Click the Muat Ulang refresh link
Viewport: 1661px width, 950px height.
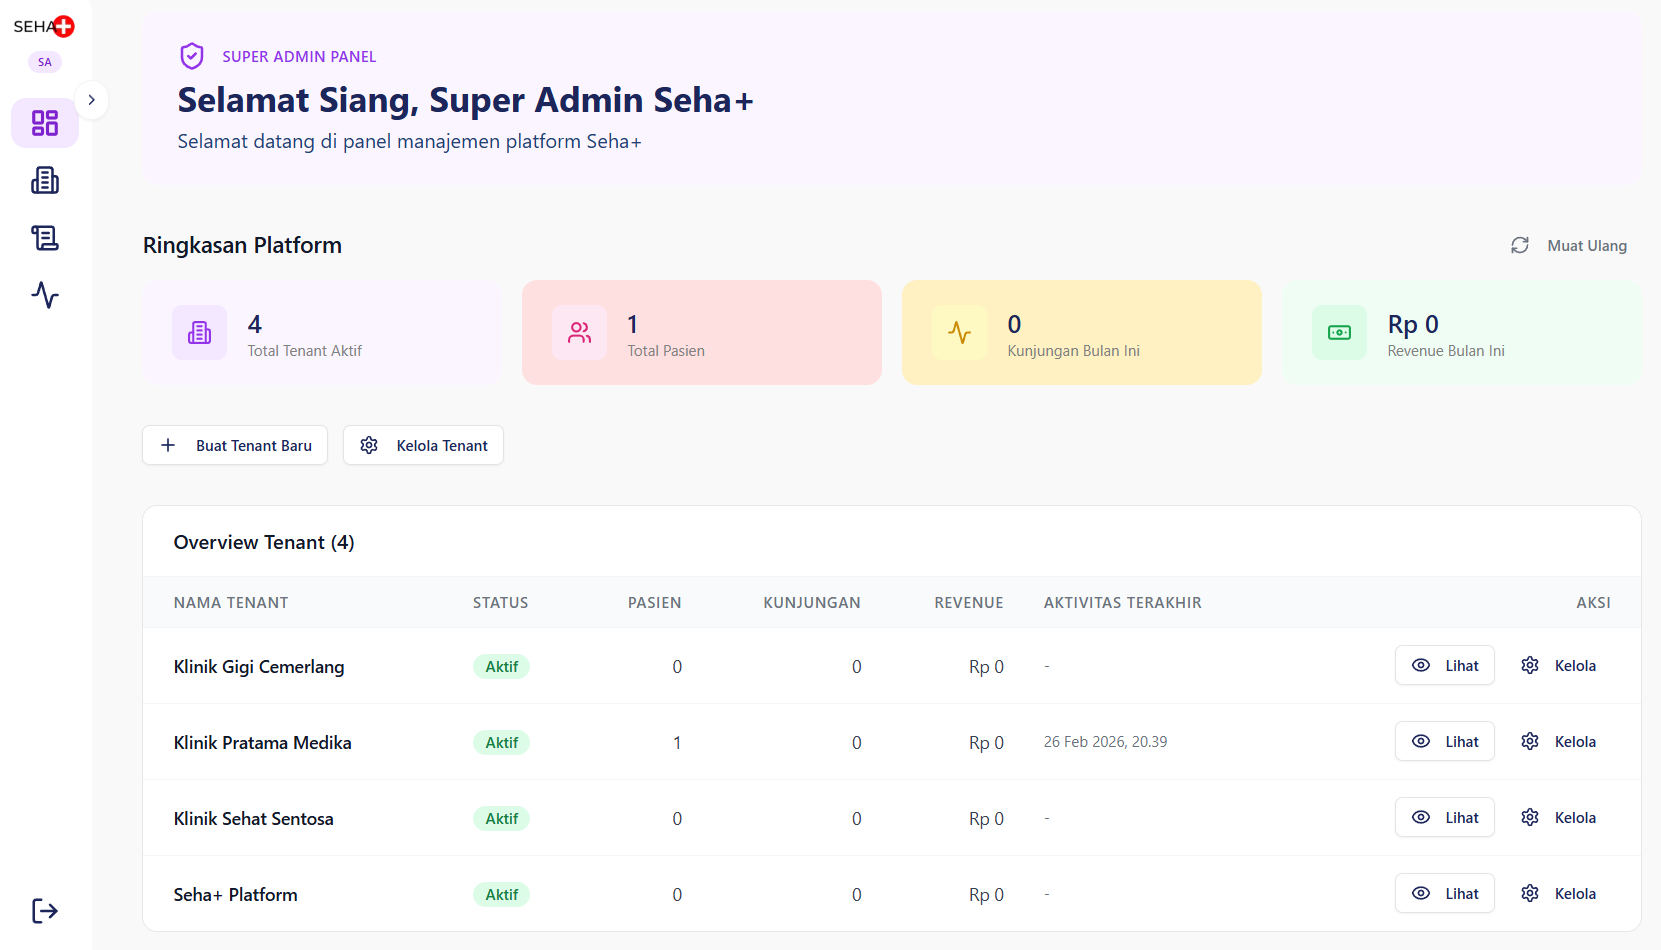pos(1586,245)
